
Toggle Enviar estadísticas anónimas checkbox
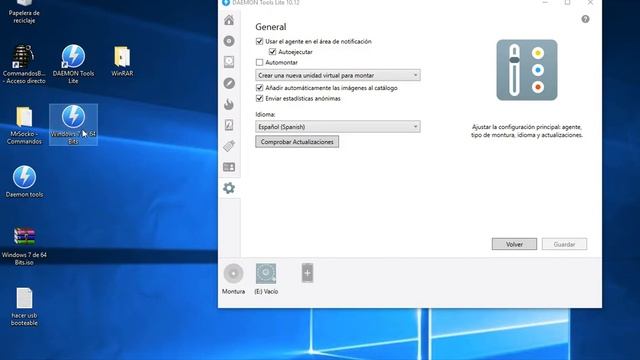[259, 98]
